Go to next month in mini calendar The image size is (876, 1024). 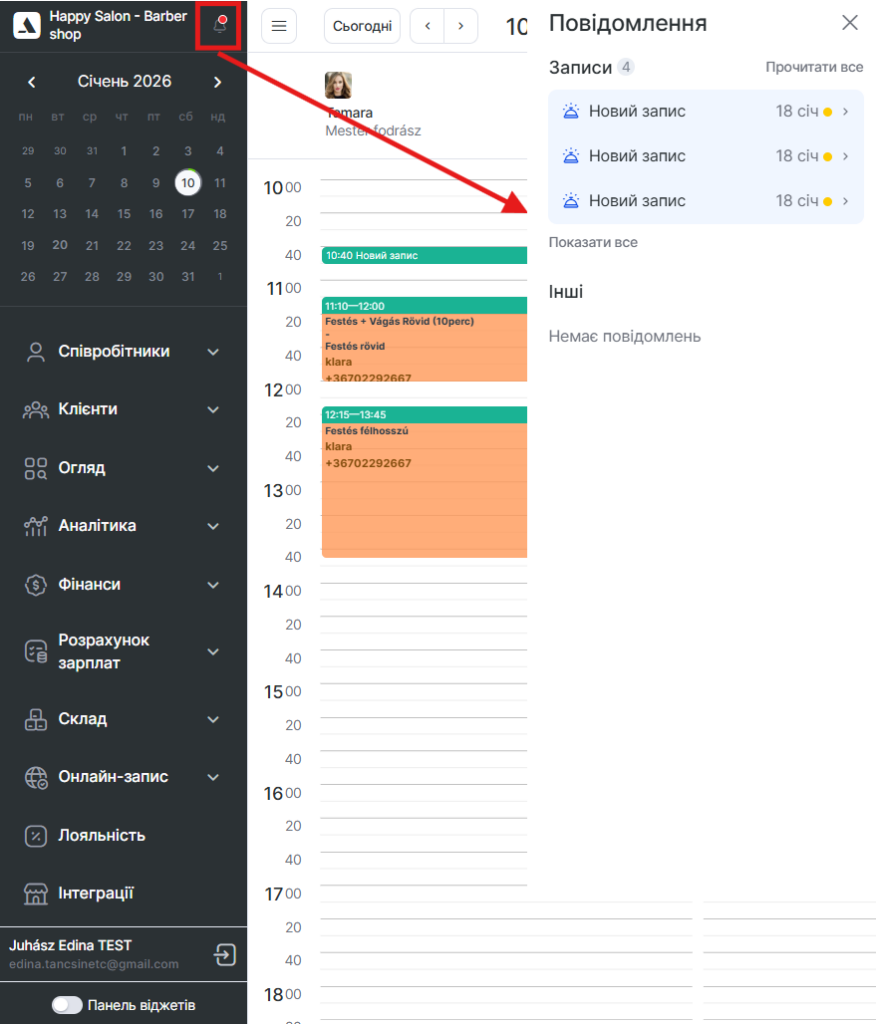pyautogui.click(x=217, y=82)
